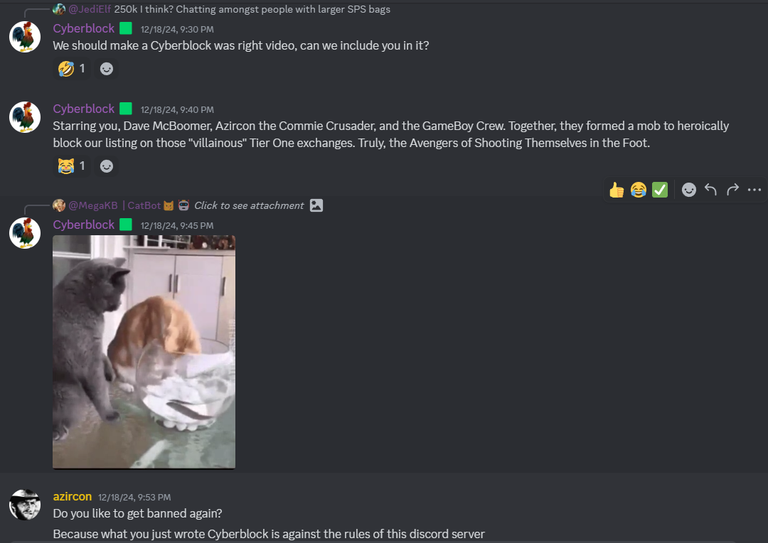Image resolution: width=768 pixels, height=543 pixels.
Task: React with thumbs up emoji in hover toolbar
Action: point(616,189)
